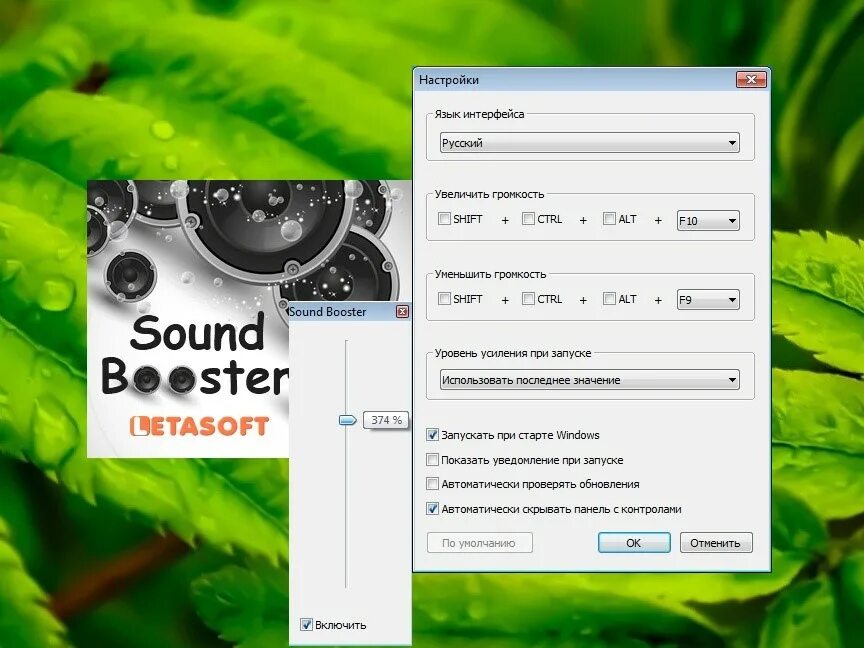
Task: Check SHIFT for Уменьшить громкость
Action: pos(444,299)
